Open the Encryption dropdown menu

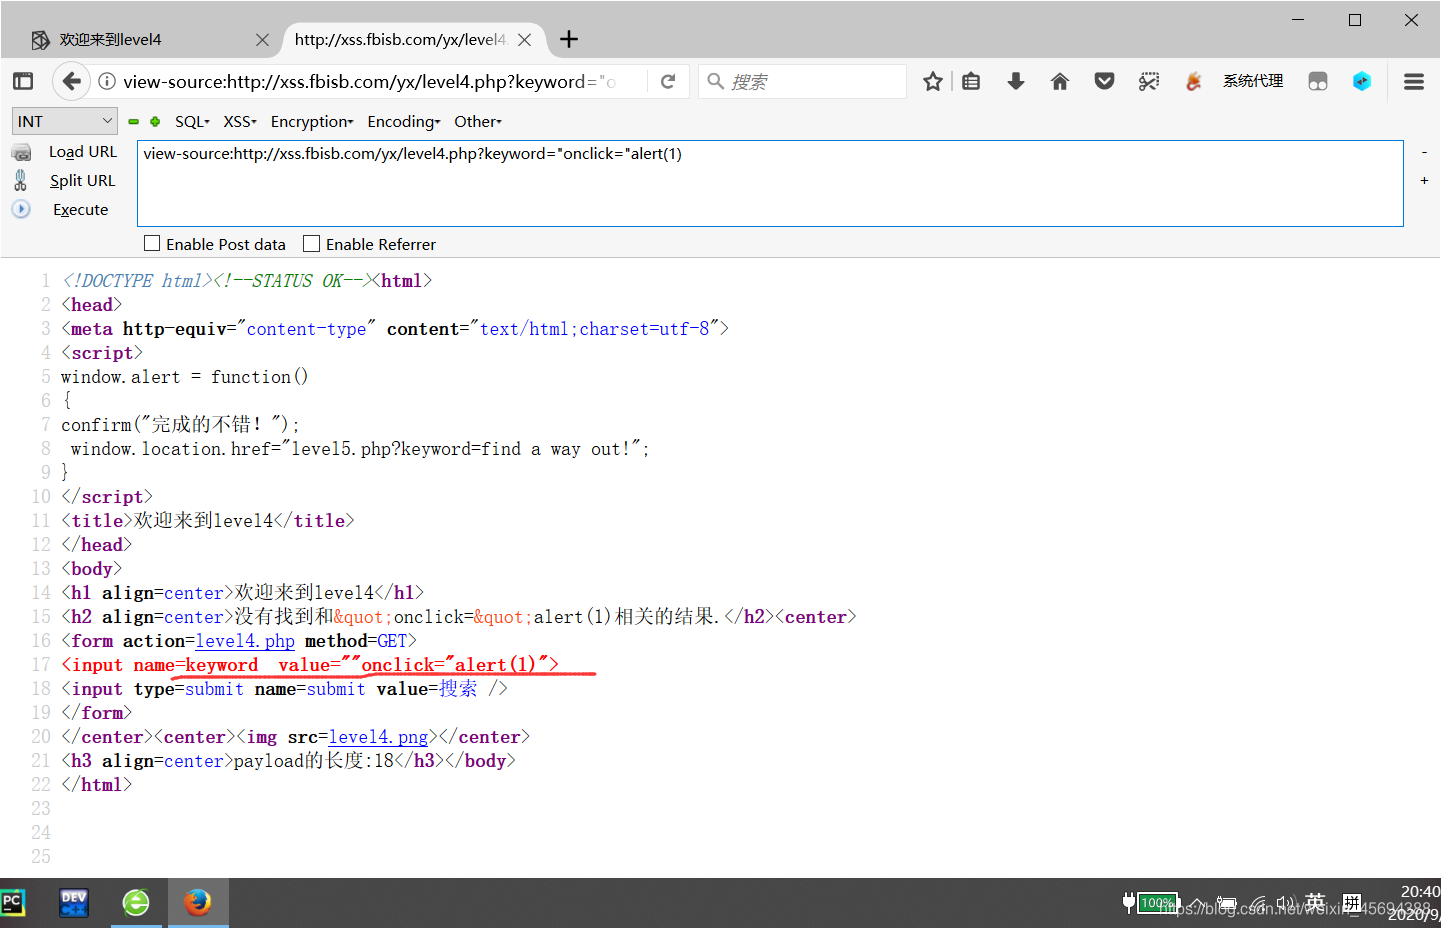coord(312,121)
